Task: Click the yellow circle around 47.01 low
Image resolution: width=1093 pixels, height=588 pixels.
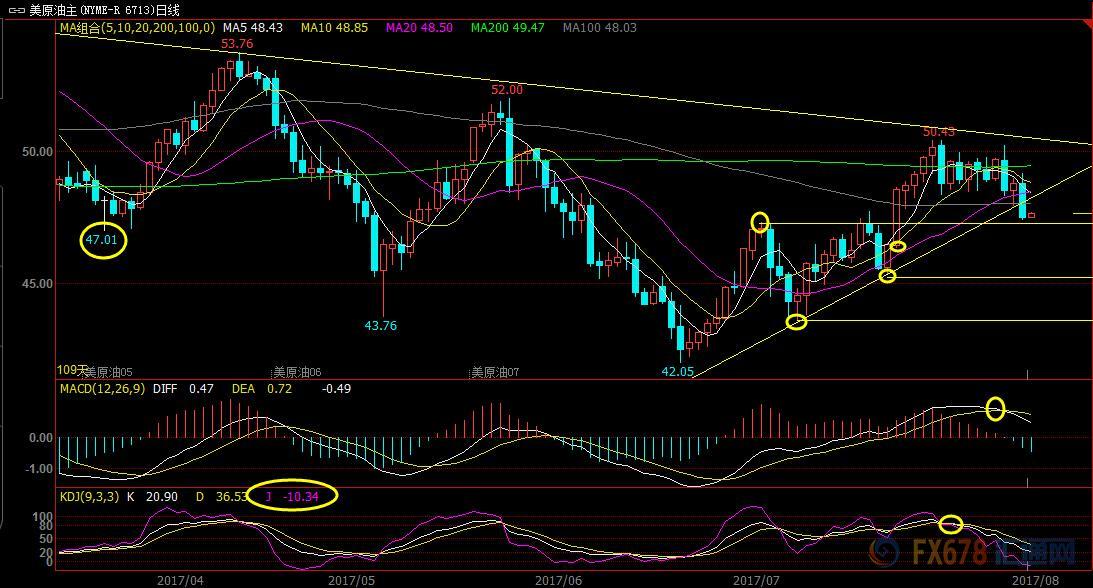Action: coord(103,241)
